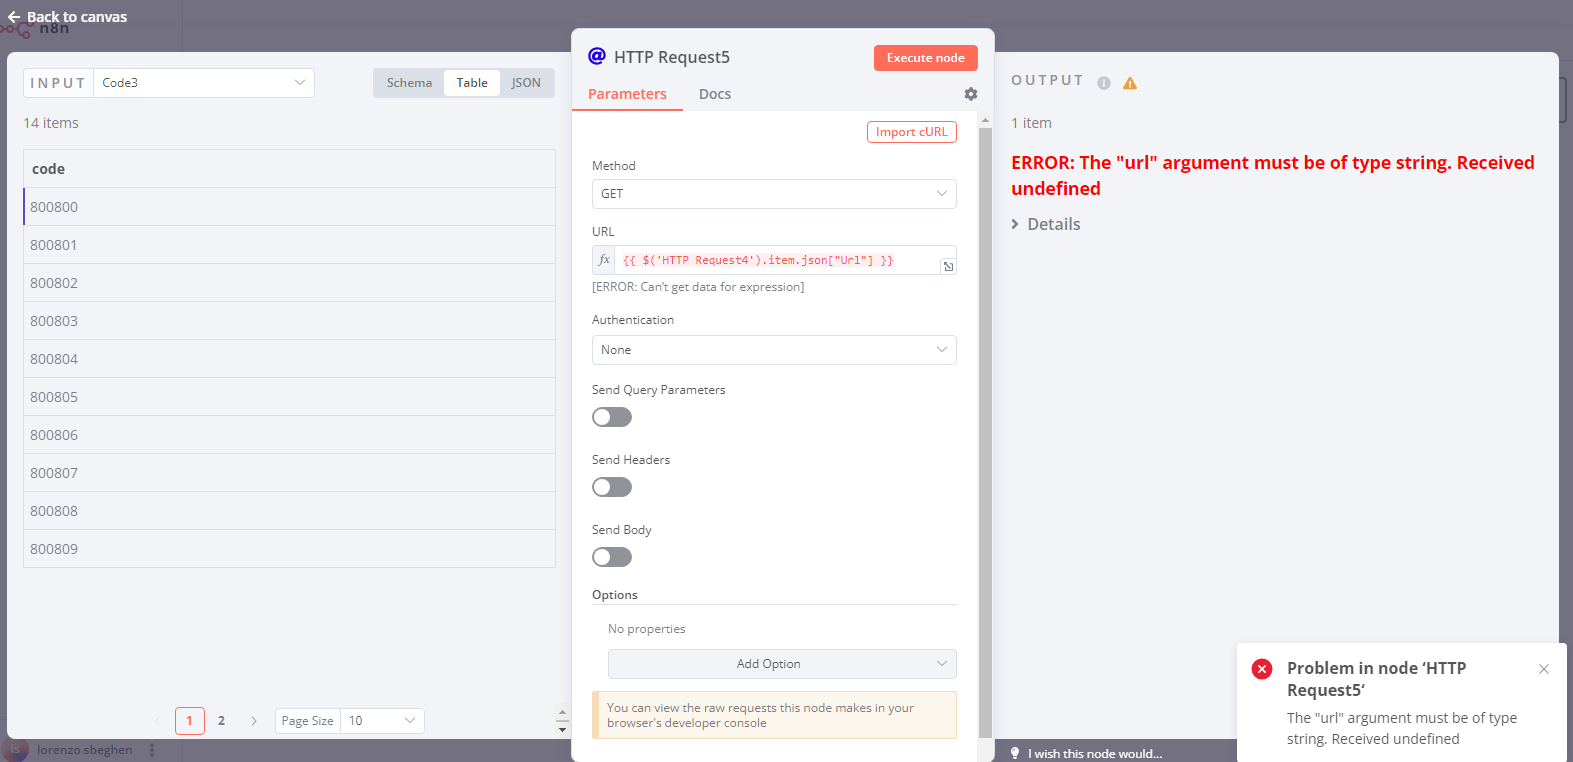Viewport: 1573px width, 762px height.
Task: Click the '14 items' count text
Action: pos(51,123)
